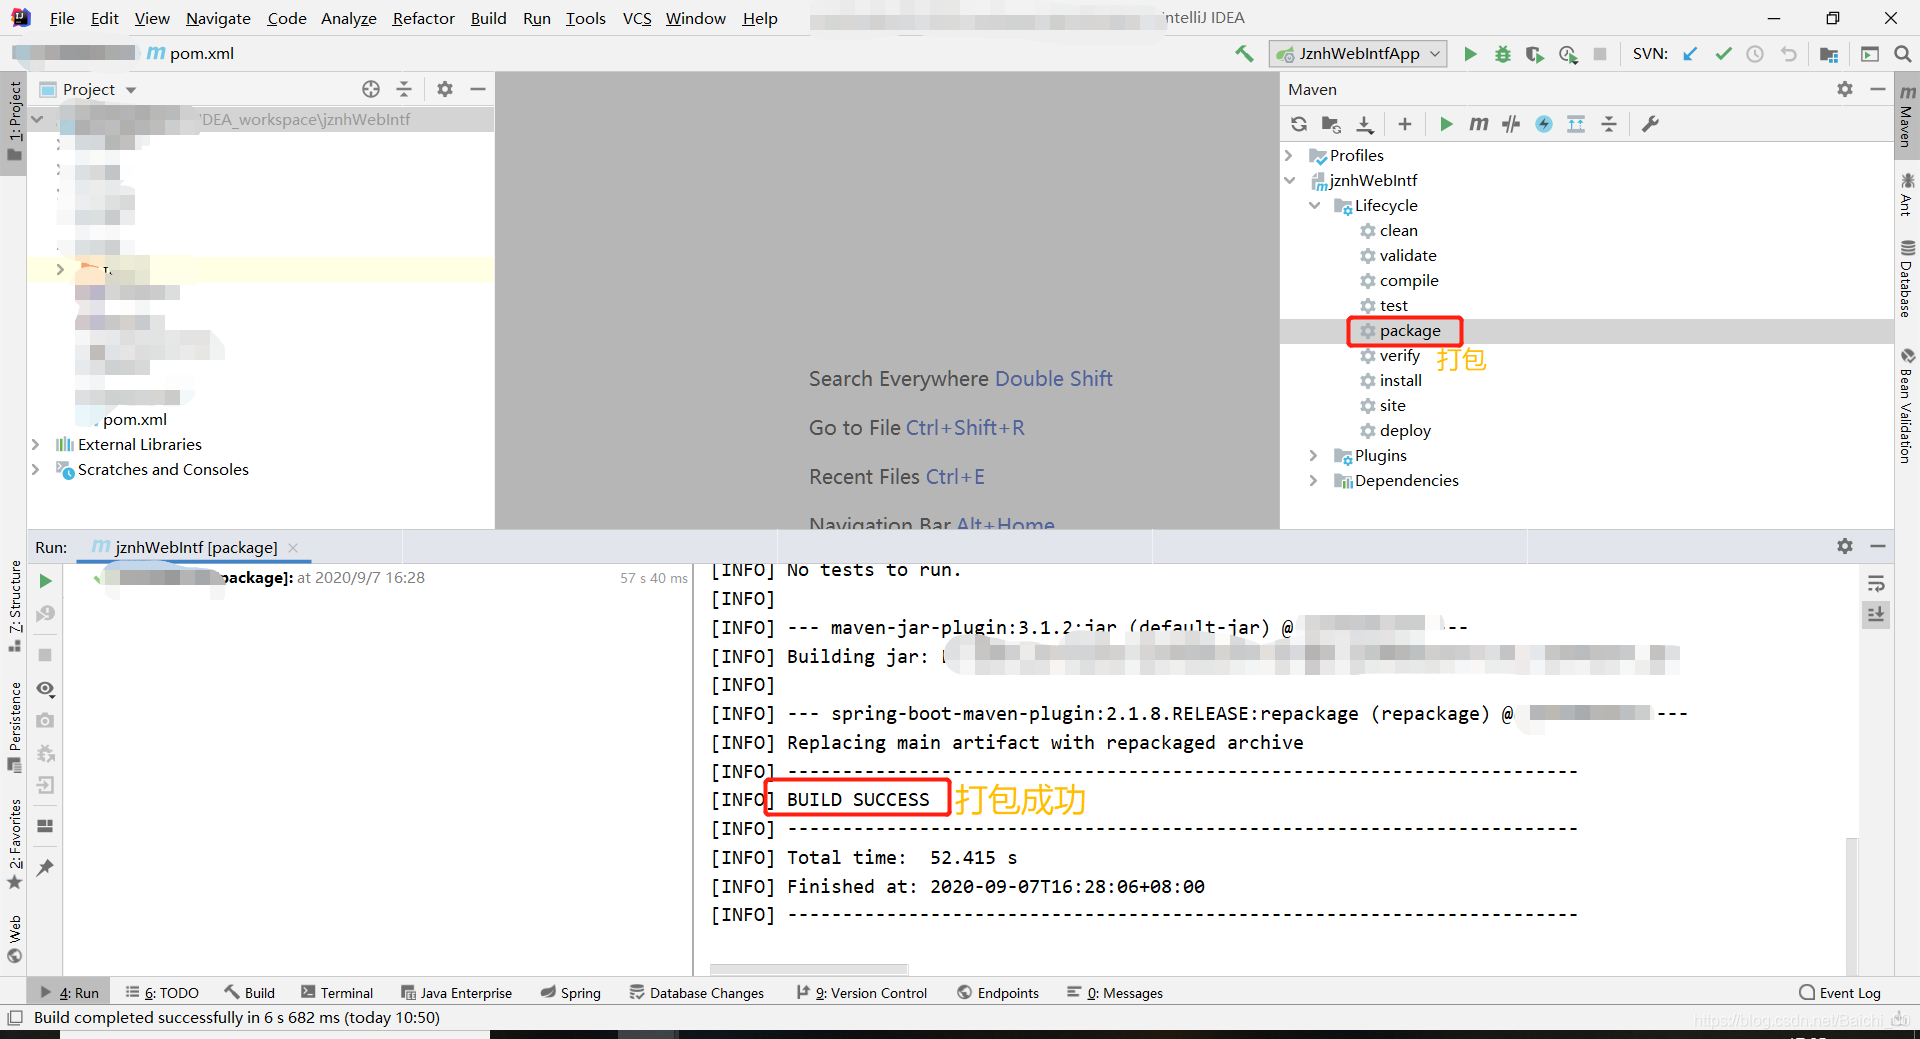Locate current file in Project panel

371,89
